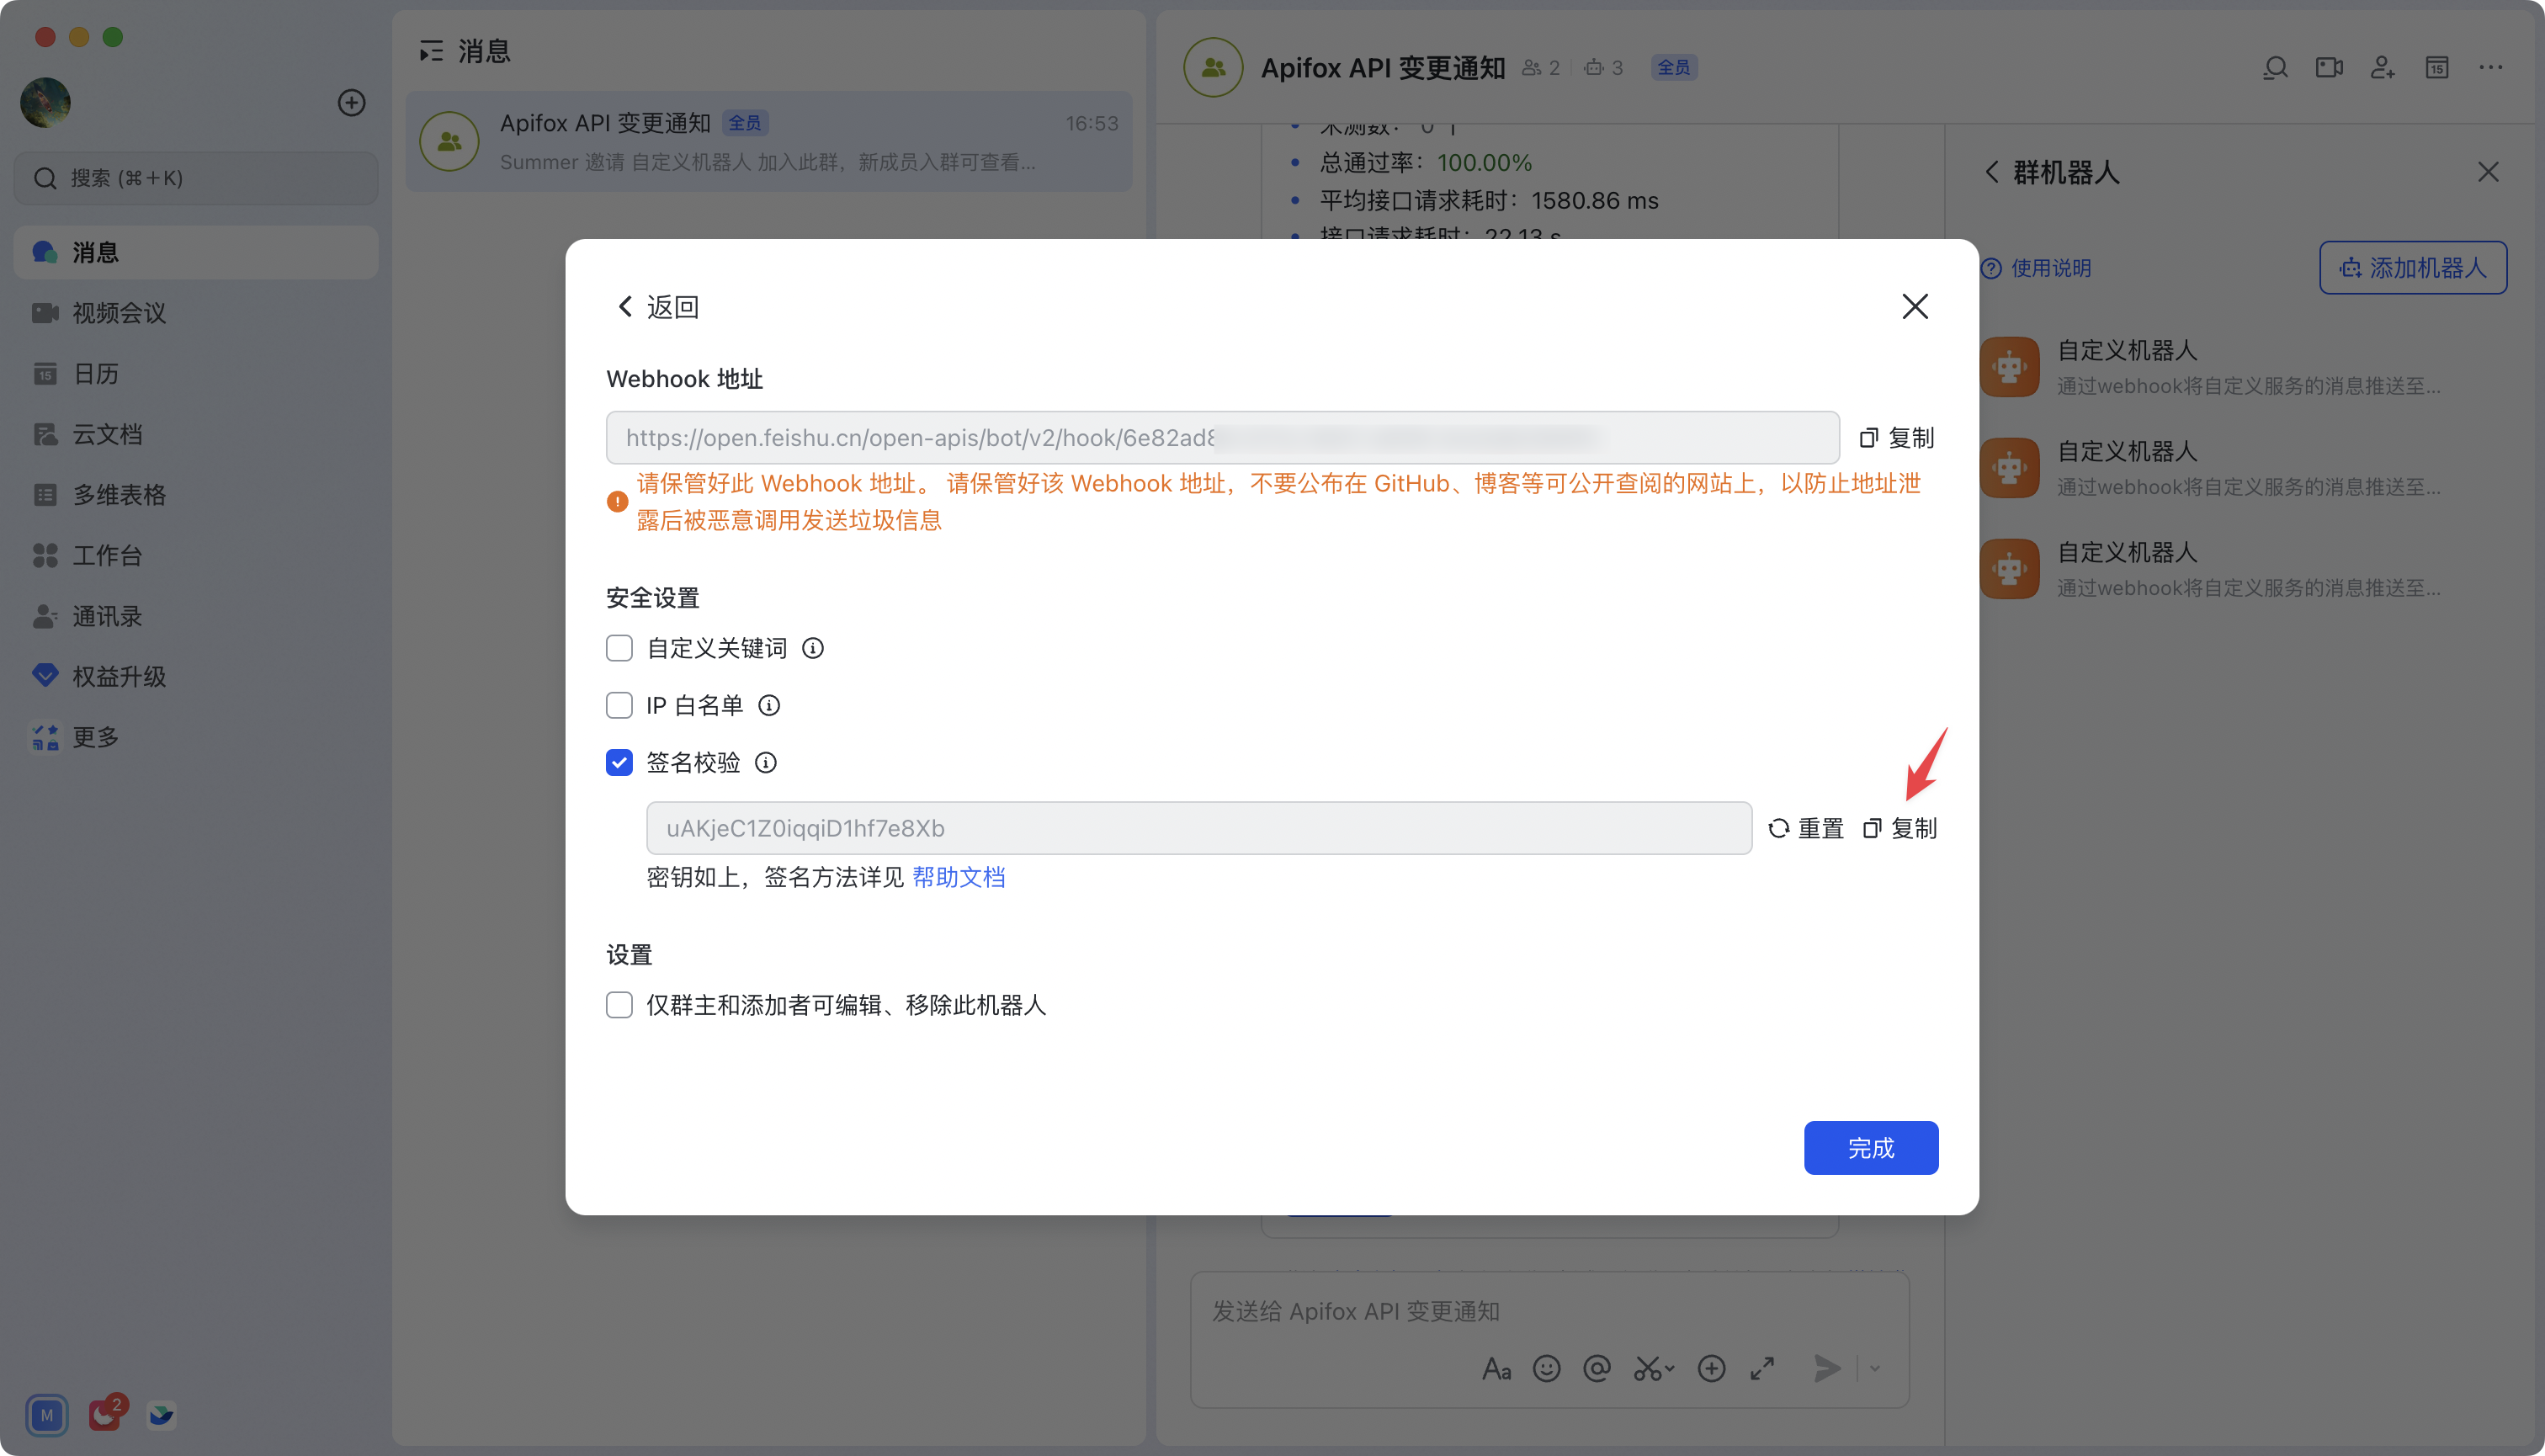Enable the IP 白名单 checkbox
The image size is (2545, 1456).
[619, 706]
